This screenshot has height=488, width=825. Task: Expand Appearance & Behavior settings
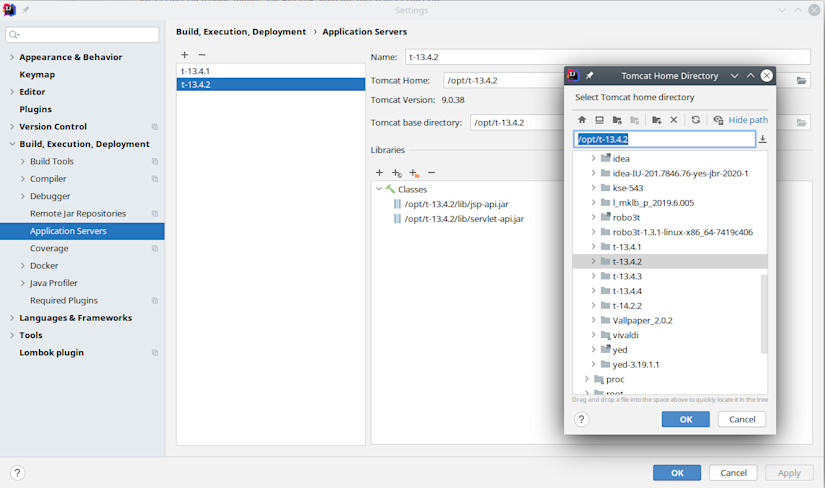[12, 57]
